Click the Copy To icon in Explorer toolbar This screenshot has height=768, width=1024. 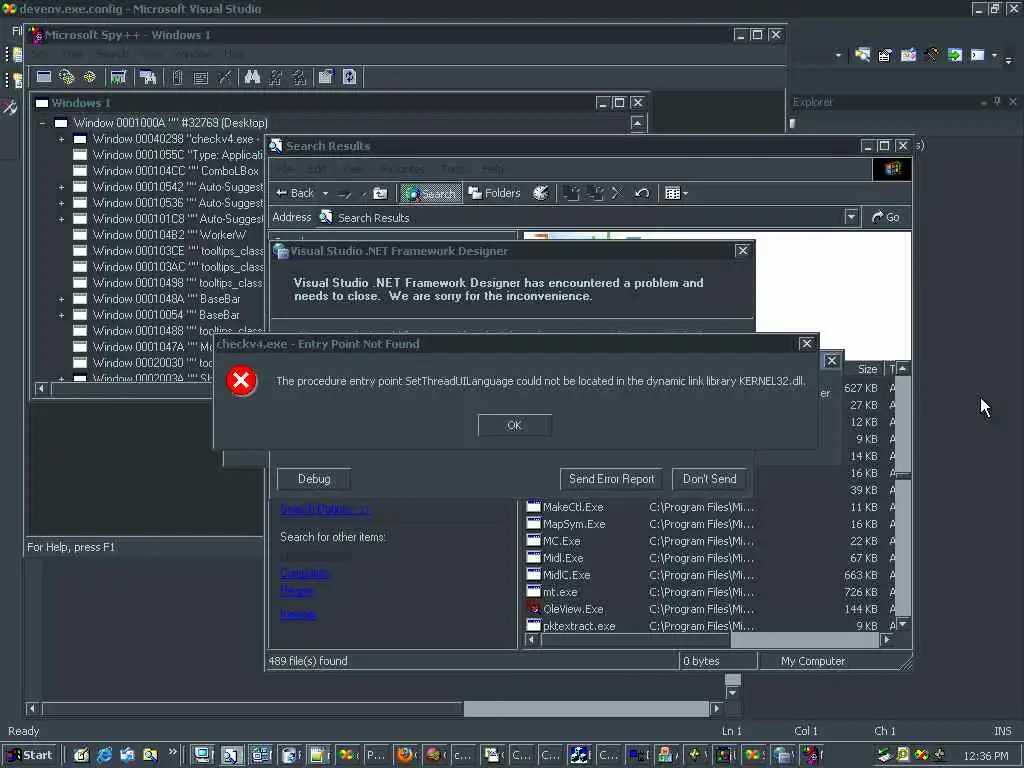(x=594, y=193)
